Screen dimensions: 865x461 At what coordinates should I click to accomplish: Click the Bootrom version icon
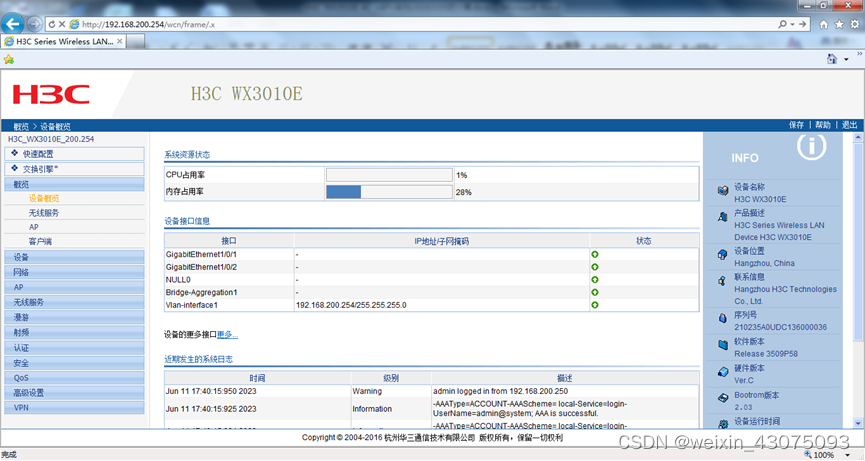[723, 398]
